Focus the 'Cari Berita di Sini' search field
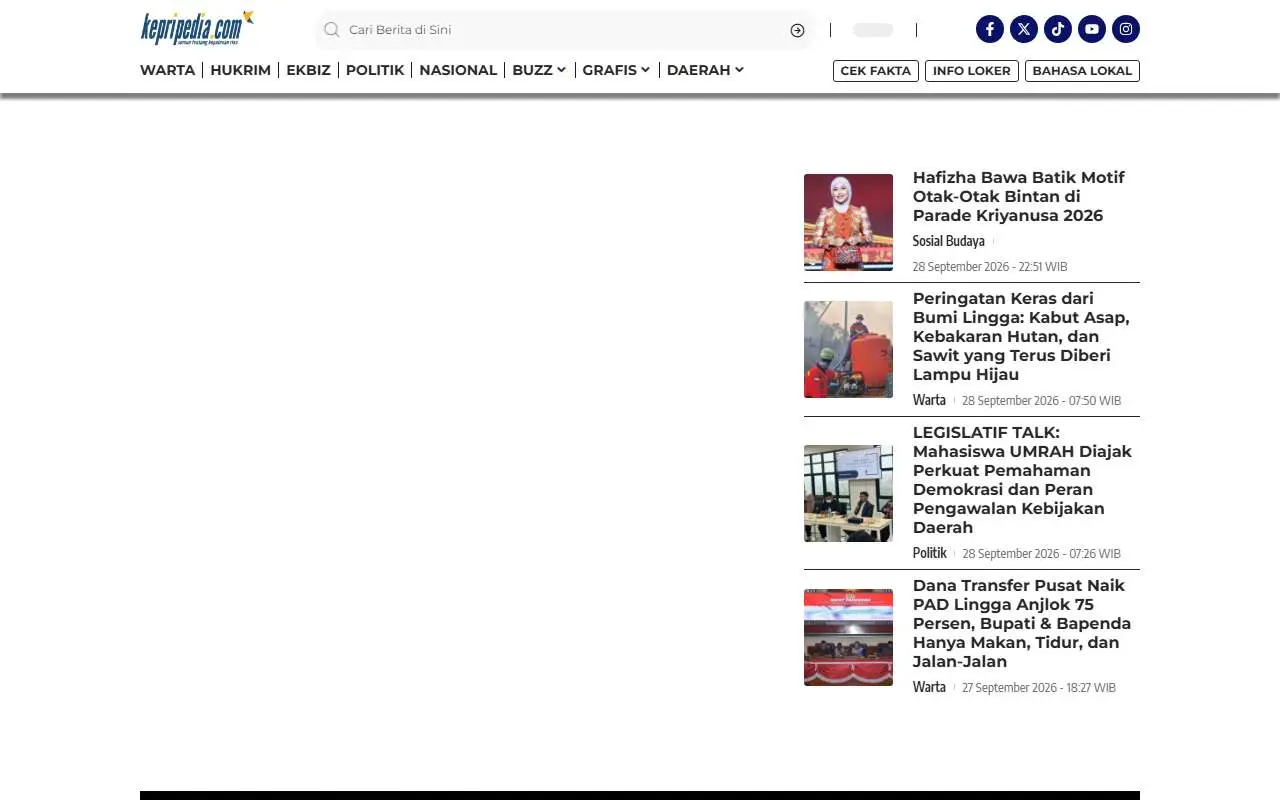Screen dimensions: 1280x800 (565, 30)
